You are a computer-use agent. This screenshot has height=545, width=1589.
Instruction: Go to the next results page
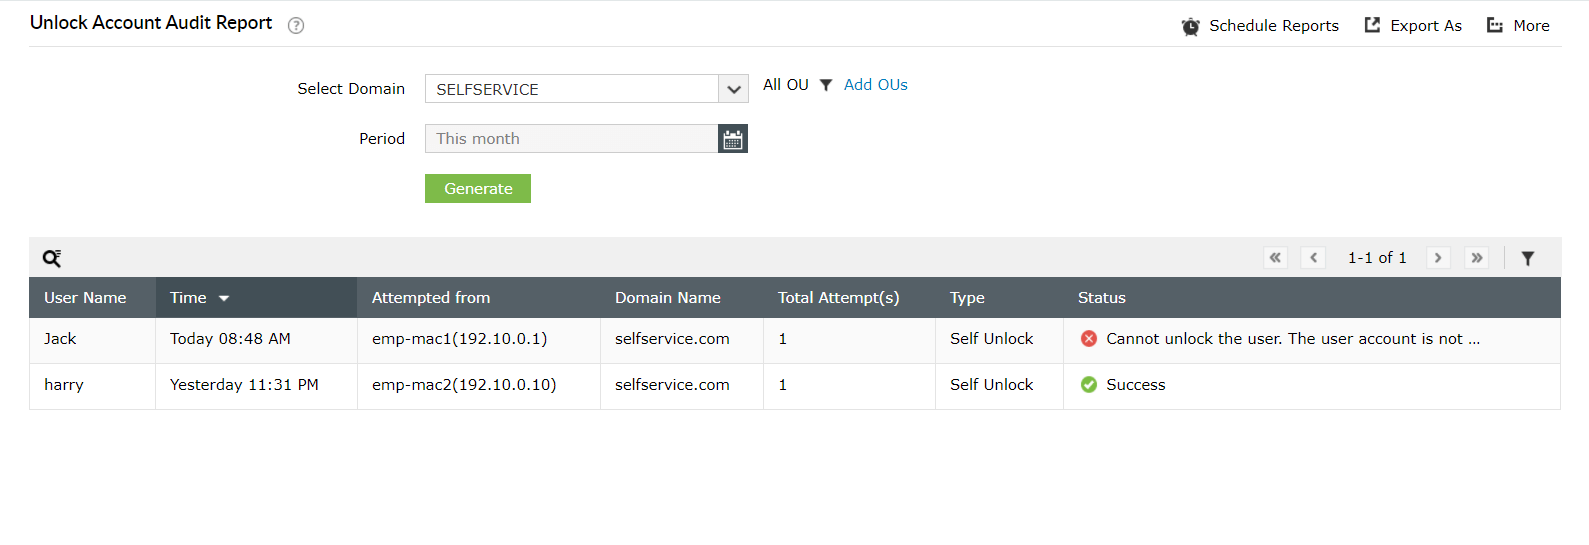coord(1438,258)
